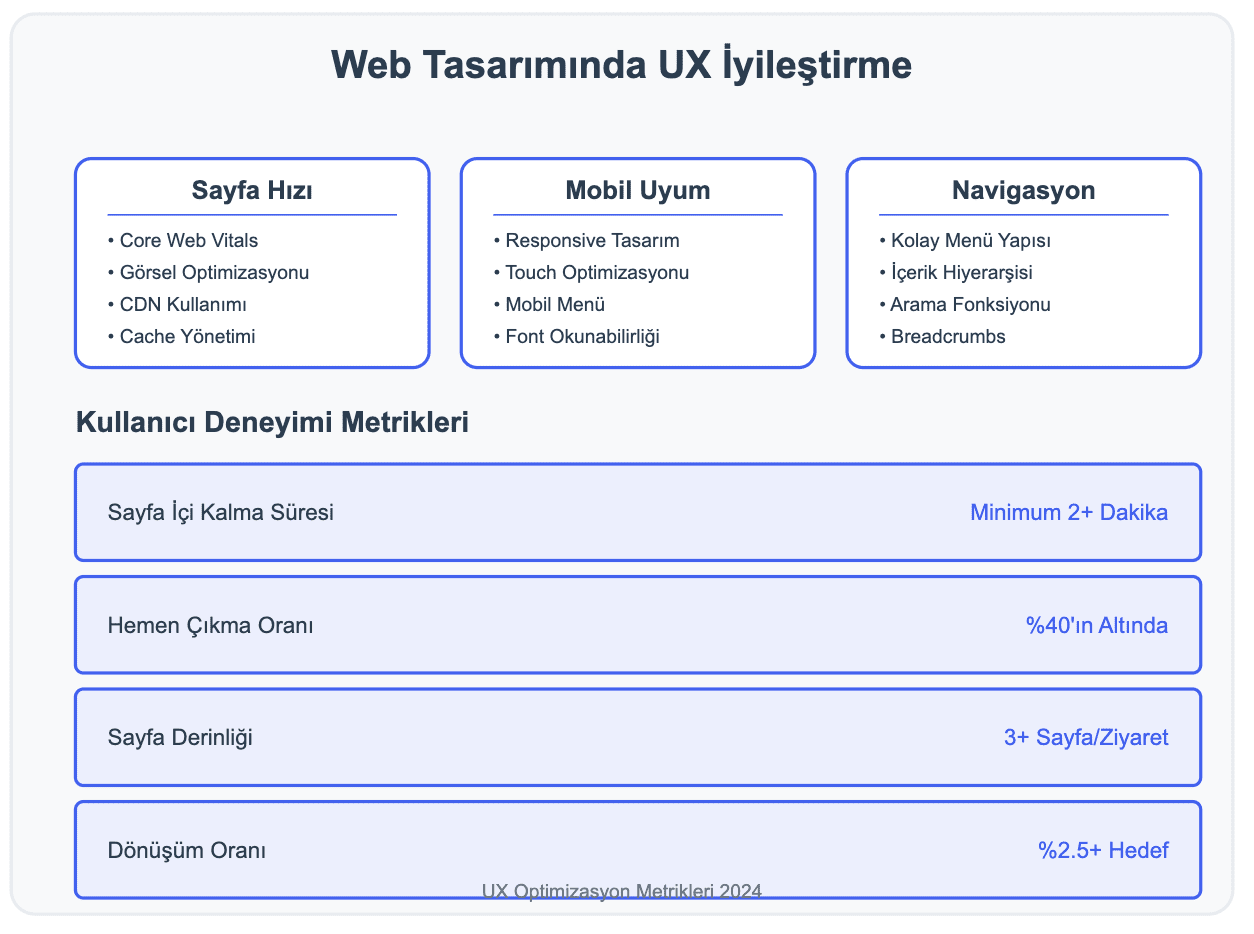This screenshot has width=1254, height=934.
Task: Click the Mobil Menü item
Action: coord(555,304)
